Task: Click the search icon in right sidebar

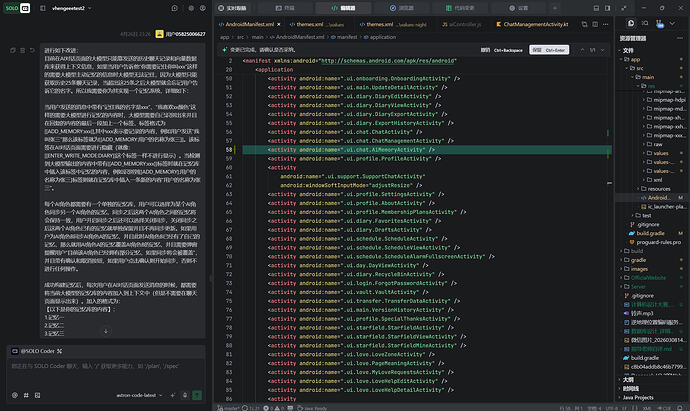Action: coord(645,23)
